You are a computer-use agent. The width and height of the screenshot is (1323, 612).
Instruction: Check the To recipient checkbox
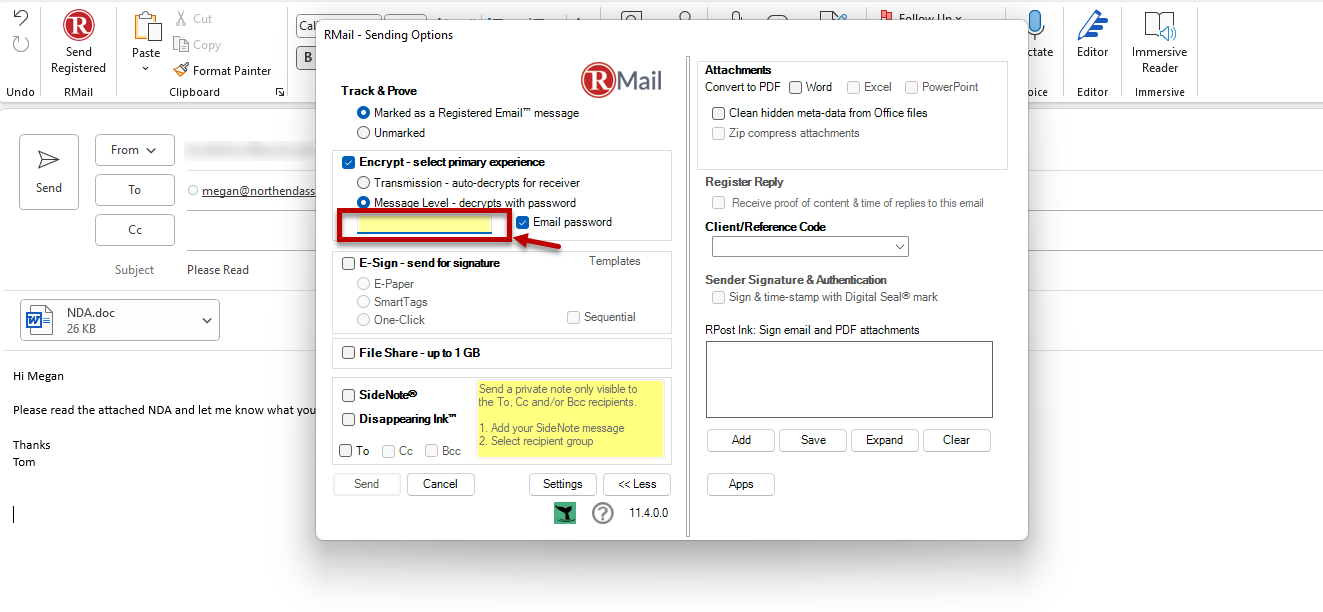click(x=345, y=451)
